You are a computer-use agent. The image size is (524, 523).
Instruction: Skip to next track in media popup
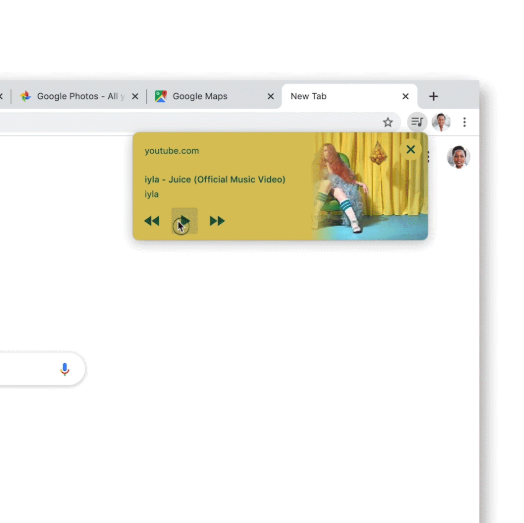click(x=217, y=221)
